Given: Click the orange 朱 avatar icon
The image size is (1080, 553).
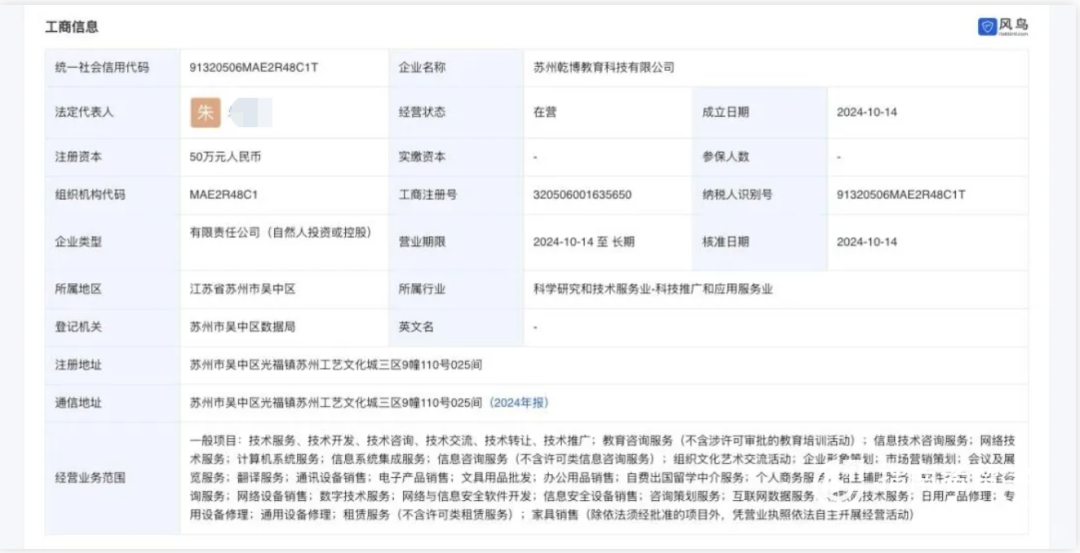Looking at the screenshot, I should click(x=205, y=112).
